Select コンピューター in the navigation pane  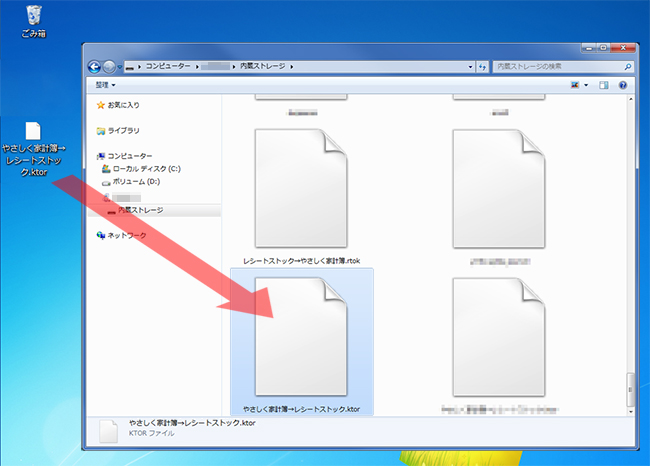coord(130,156)
